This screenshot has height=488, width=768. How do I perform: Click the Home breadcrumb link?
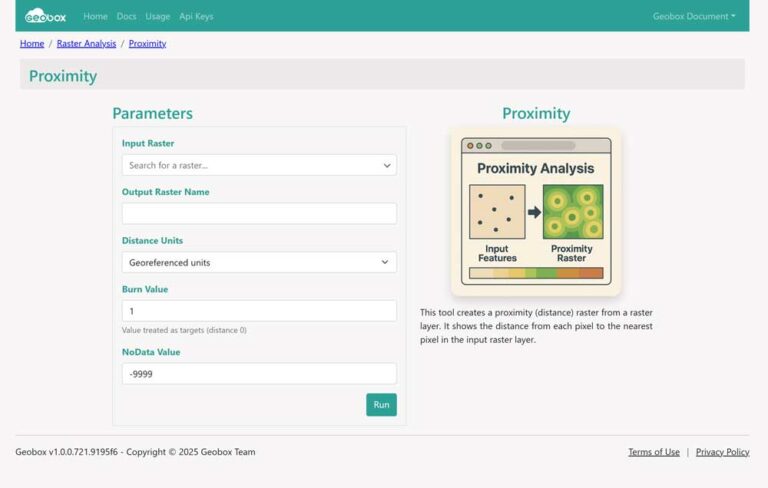click(x=32, y=44)
